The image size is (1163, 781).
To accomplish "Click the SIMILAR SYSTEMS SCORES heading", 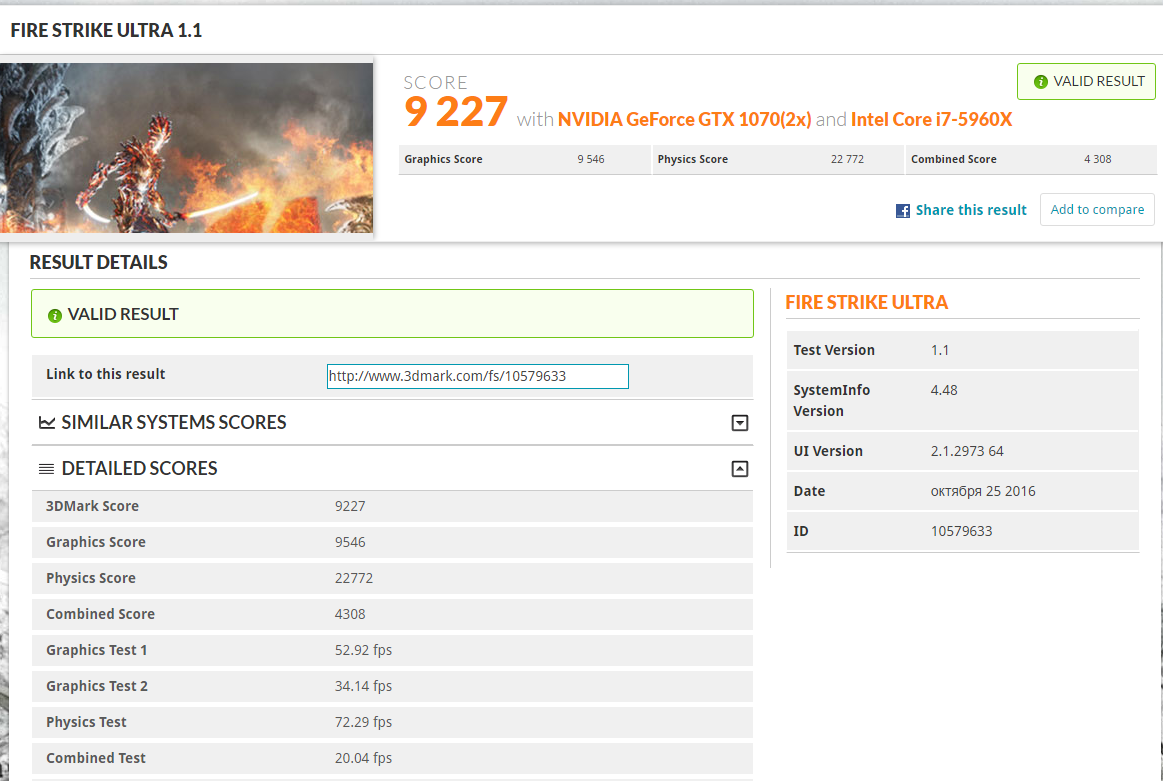I will pos(174,423).
